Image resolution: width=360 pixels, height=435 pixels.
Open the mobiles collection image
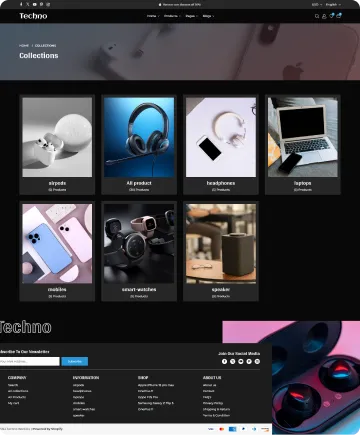(x=57, y=244)
